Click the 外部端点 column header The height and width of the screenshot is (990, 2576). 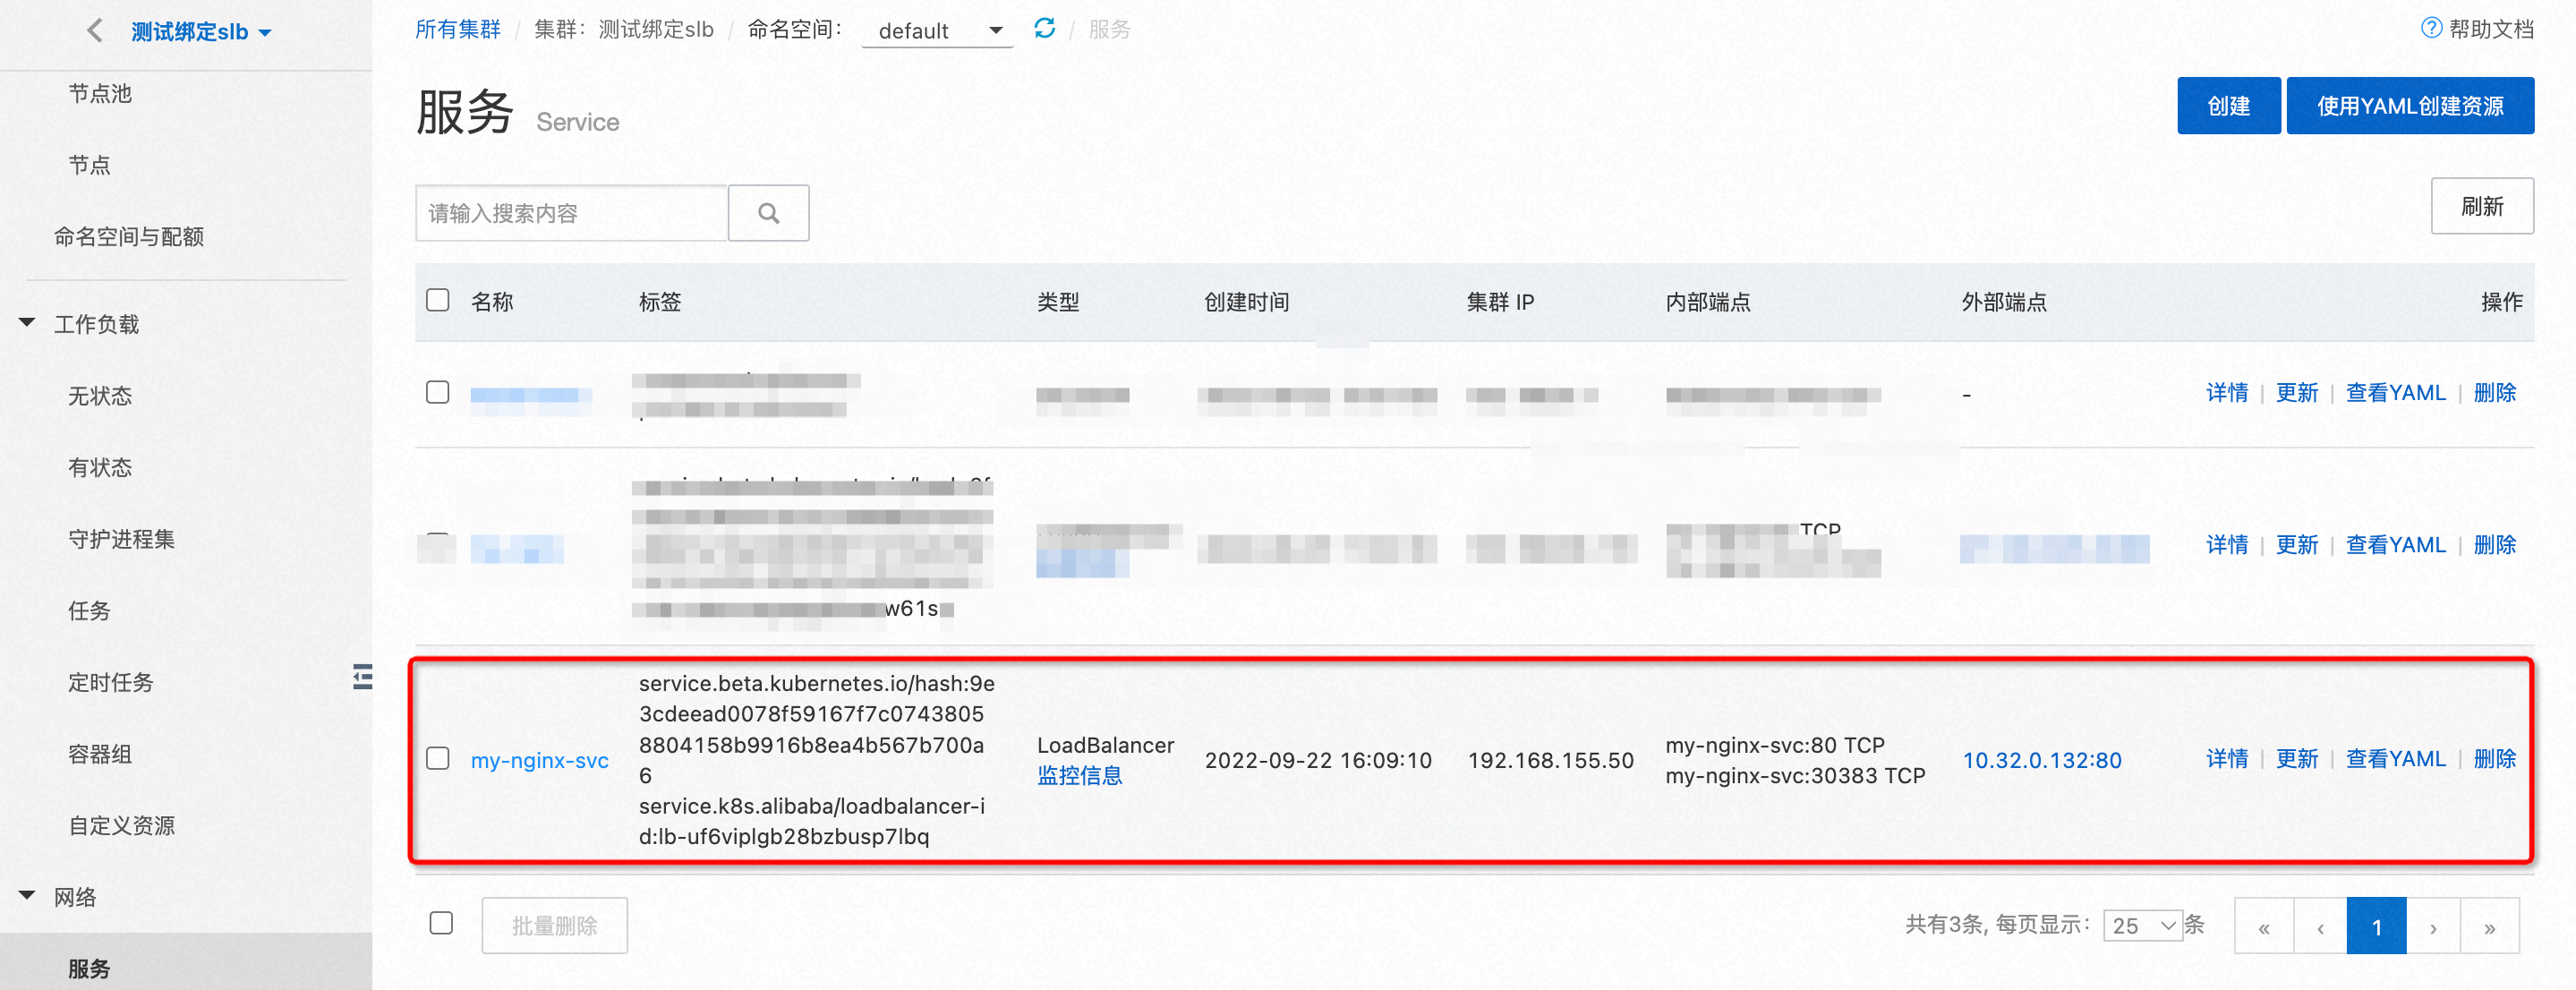pos(2003,302)
